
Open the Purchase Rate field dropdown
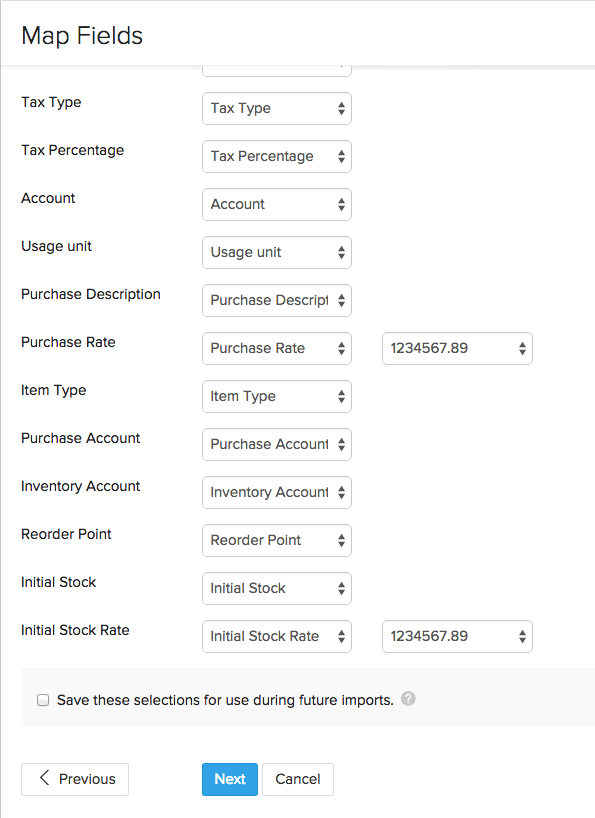pyautogui.click(x=277, y=348)
